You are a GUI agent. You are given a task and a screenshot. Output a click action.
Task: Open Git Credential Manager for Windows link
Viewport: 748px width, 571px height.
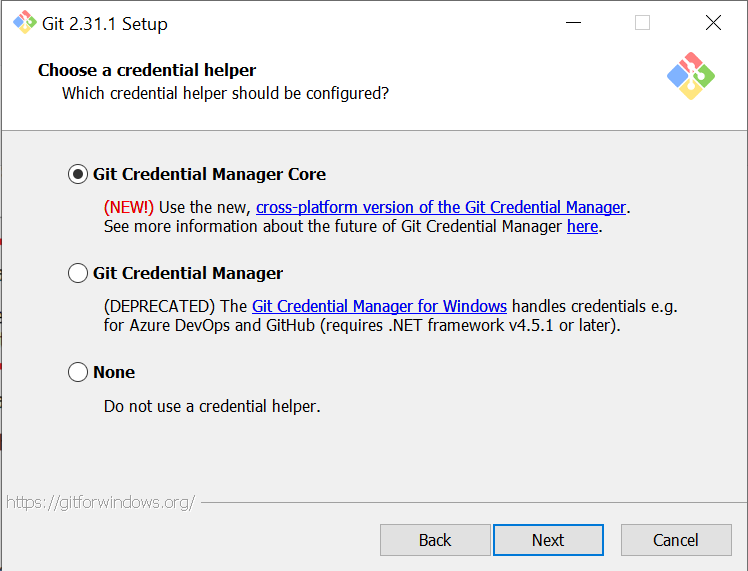(x=379, y=306)
